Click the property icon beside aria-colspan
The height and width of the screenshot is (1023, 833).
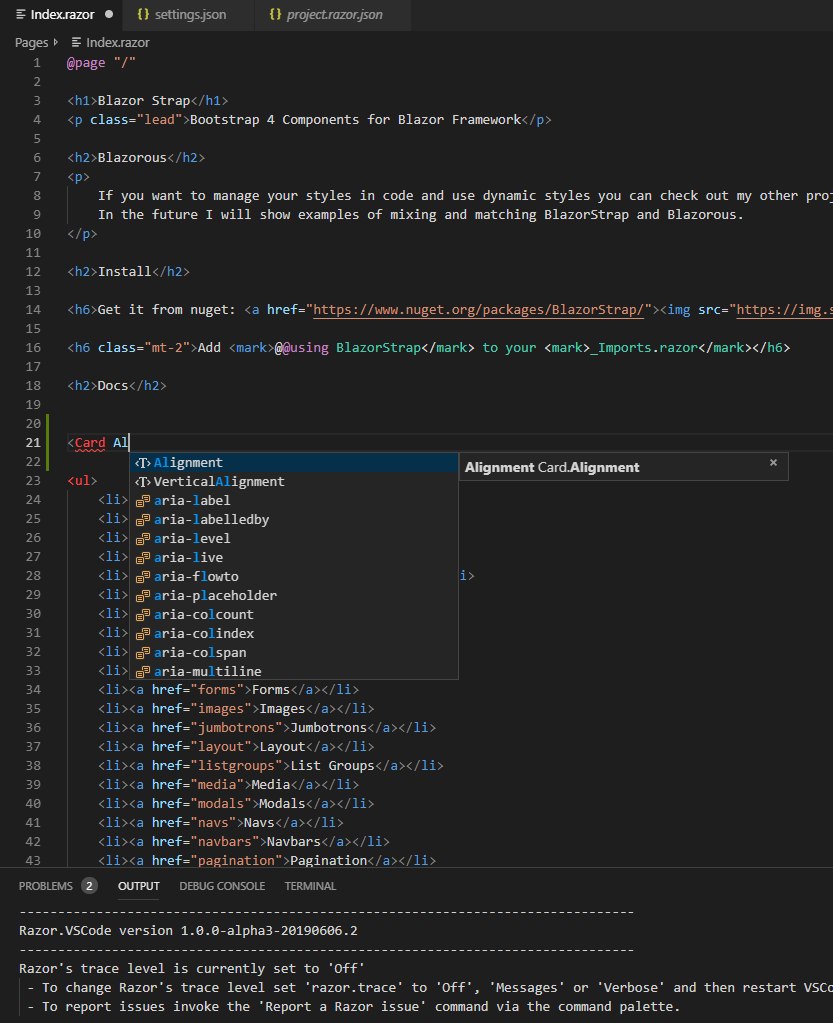click(142, 652)
